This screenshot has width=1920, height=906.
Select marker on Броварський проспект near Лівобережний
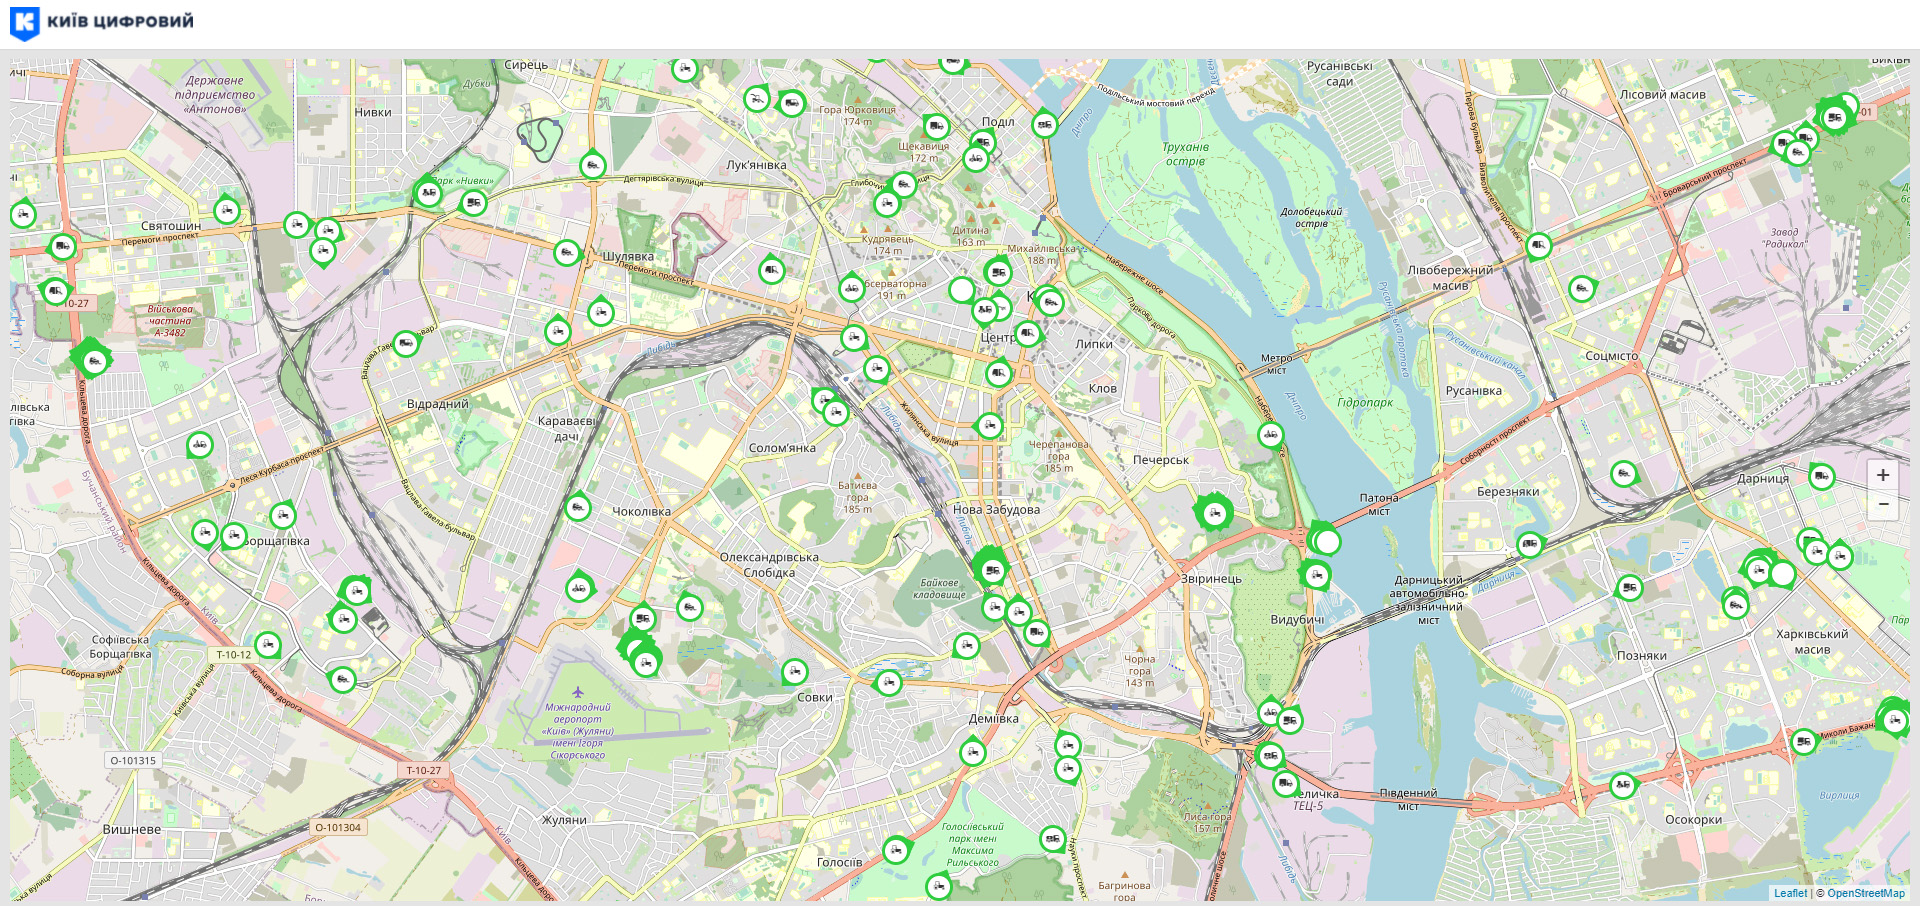point(1538,245)
